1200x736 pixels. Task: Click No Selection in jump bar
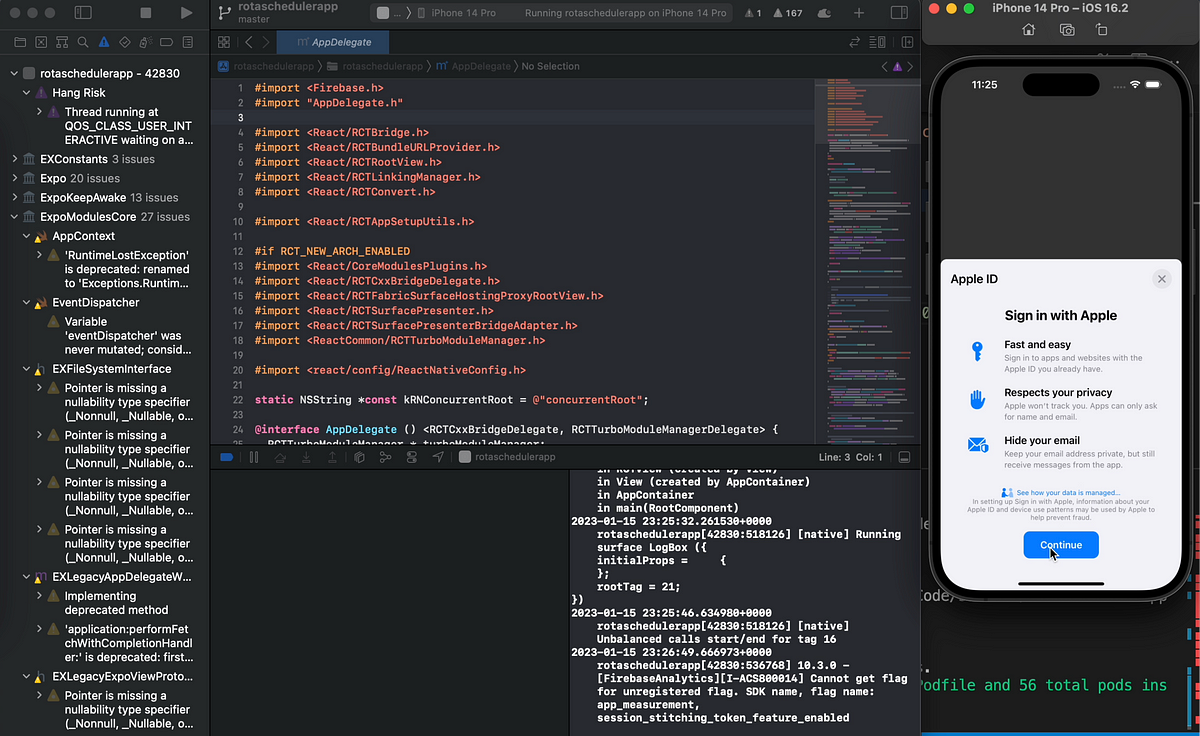[x=550, y=66]
